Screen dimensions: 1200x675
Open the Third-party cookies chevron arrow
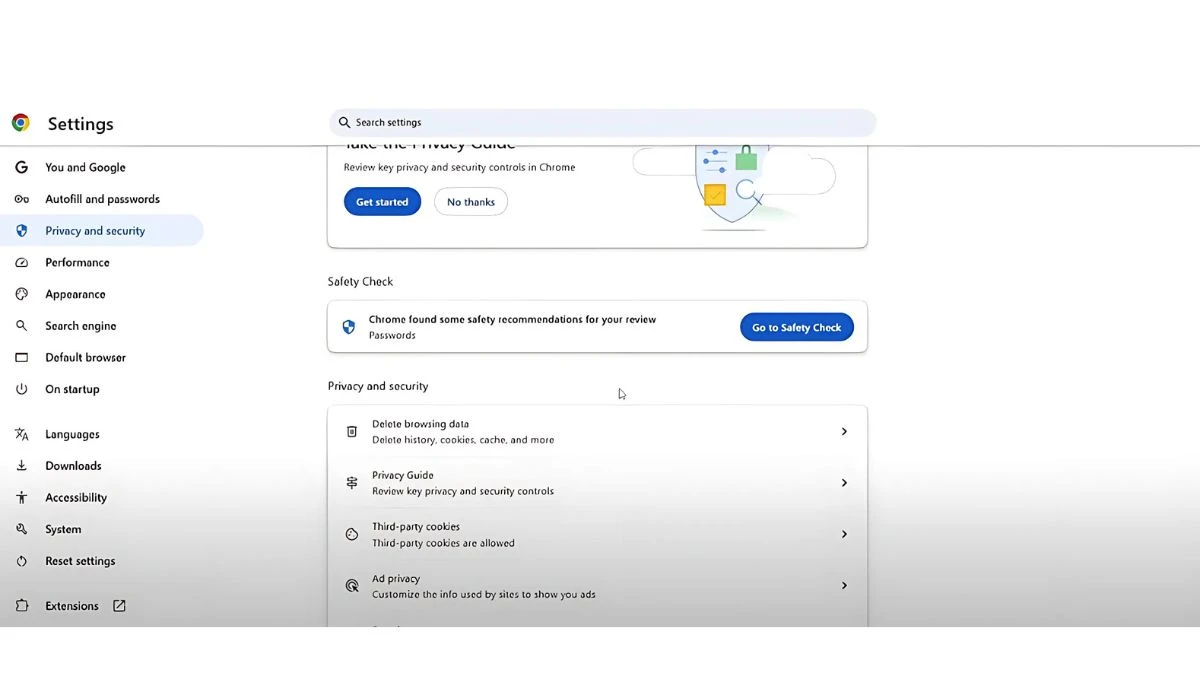(844, 535)
